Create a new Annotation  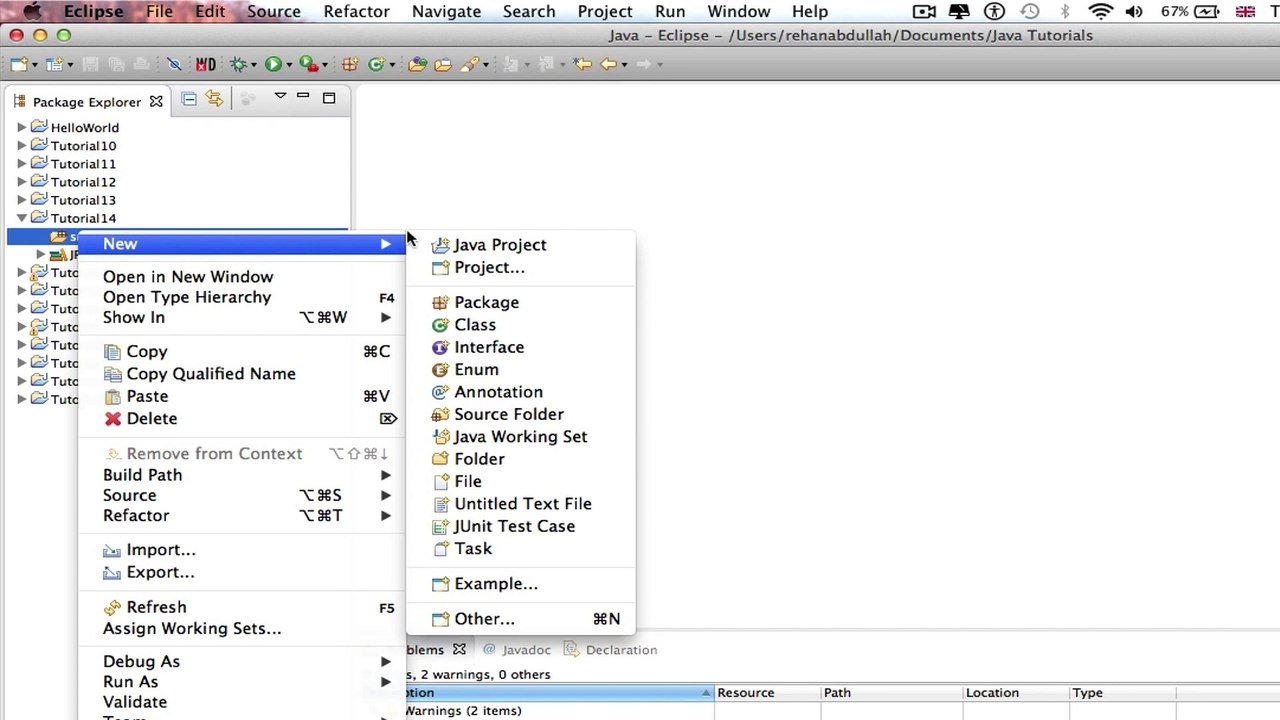[x=520, y=392]
